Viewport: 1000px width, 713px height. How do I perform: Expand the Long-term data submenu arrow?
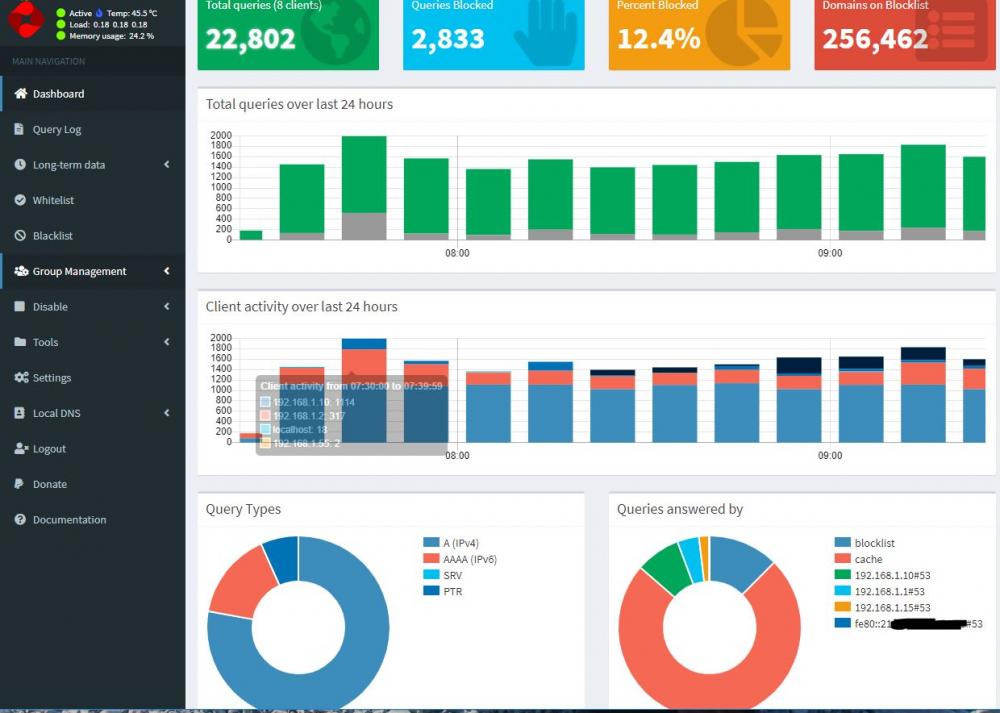(166, 165)
